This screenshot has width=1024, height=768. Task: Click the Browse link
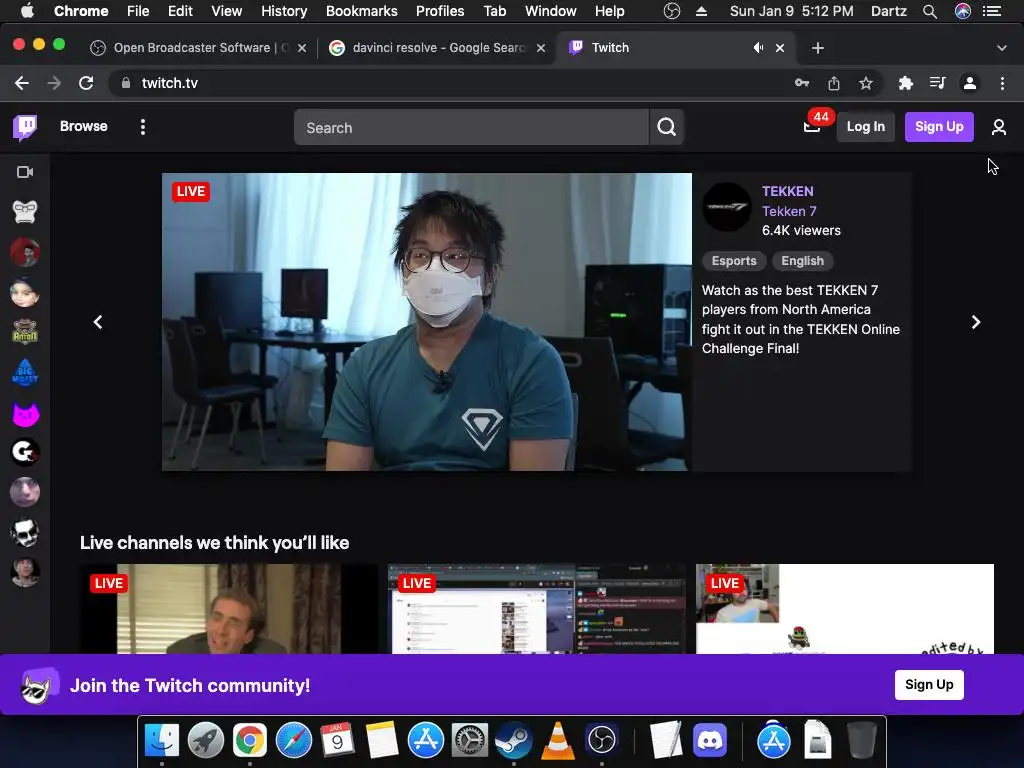point(84,126)
